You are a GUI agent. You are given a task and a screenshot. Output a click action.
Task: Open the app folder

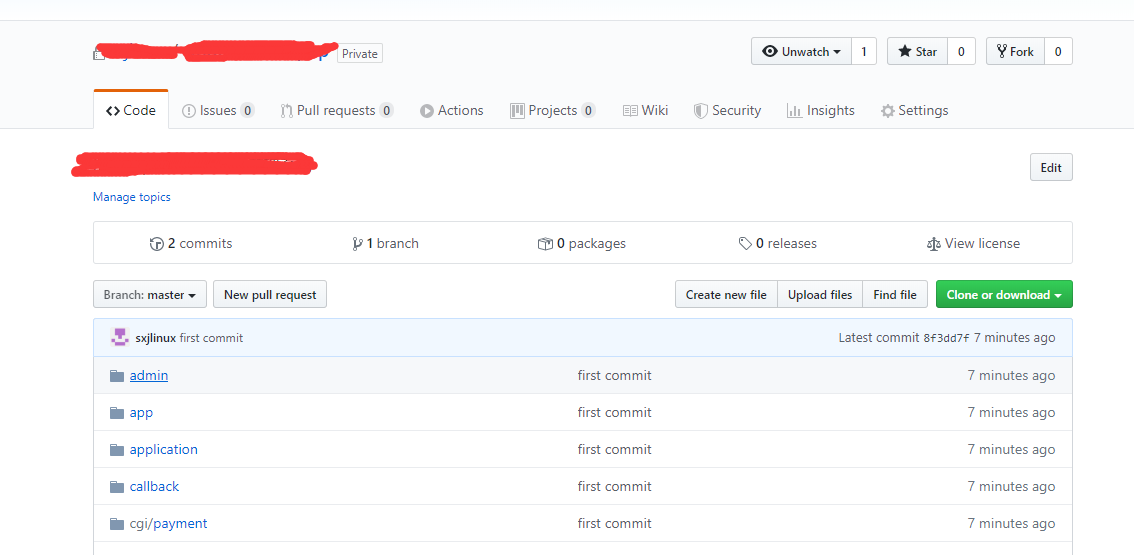141,412
